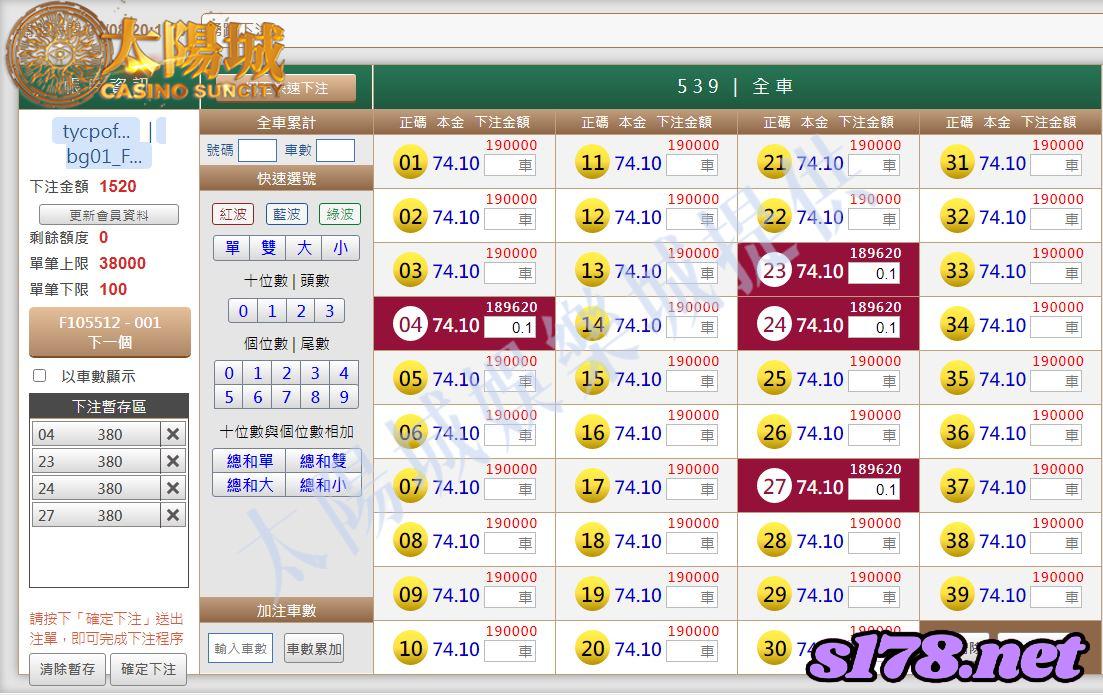
Task: Select ball number 33
Action: 957,271
